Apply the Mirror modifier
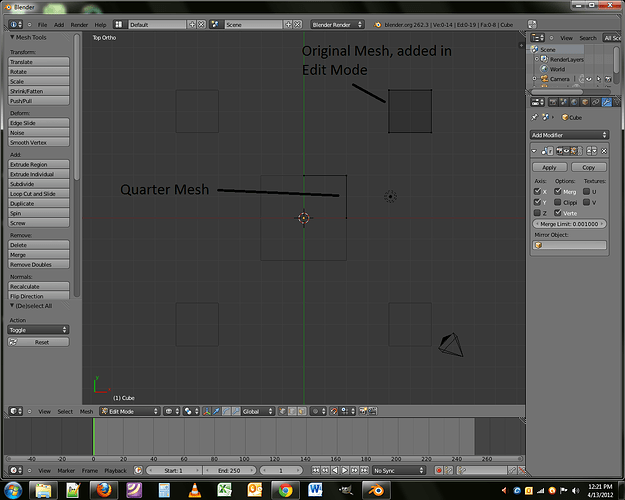Screen dimensions: 625x500 [549, 167]
